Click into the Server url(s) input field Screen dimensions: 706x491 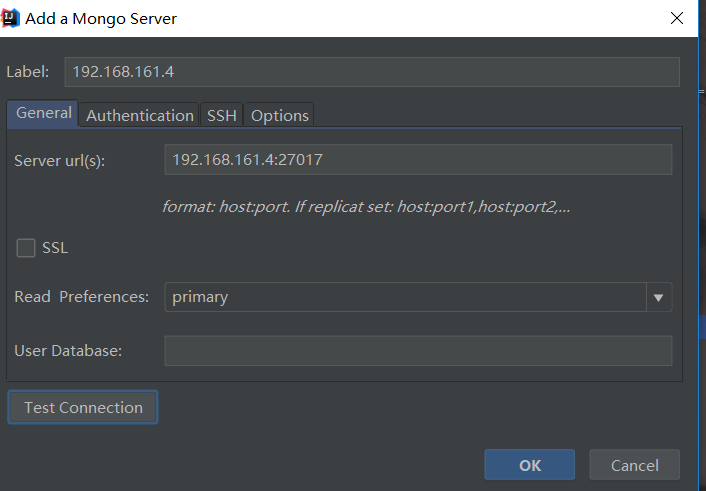coord(418,160)
